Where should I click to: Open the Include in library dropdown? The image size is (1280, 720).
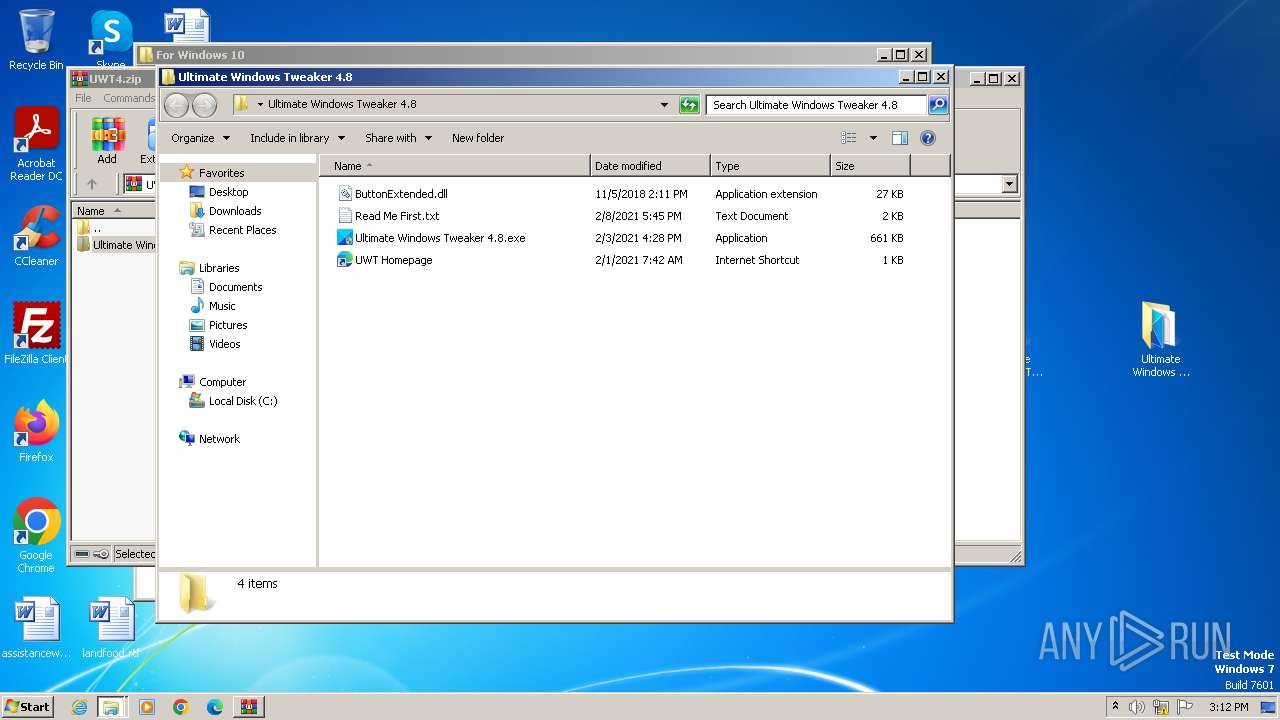pyautogui.click(x=297, y=138)
